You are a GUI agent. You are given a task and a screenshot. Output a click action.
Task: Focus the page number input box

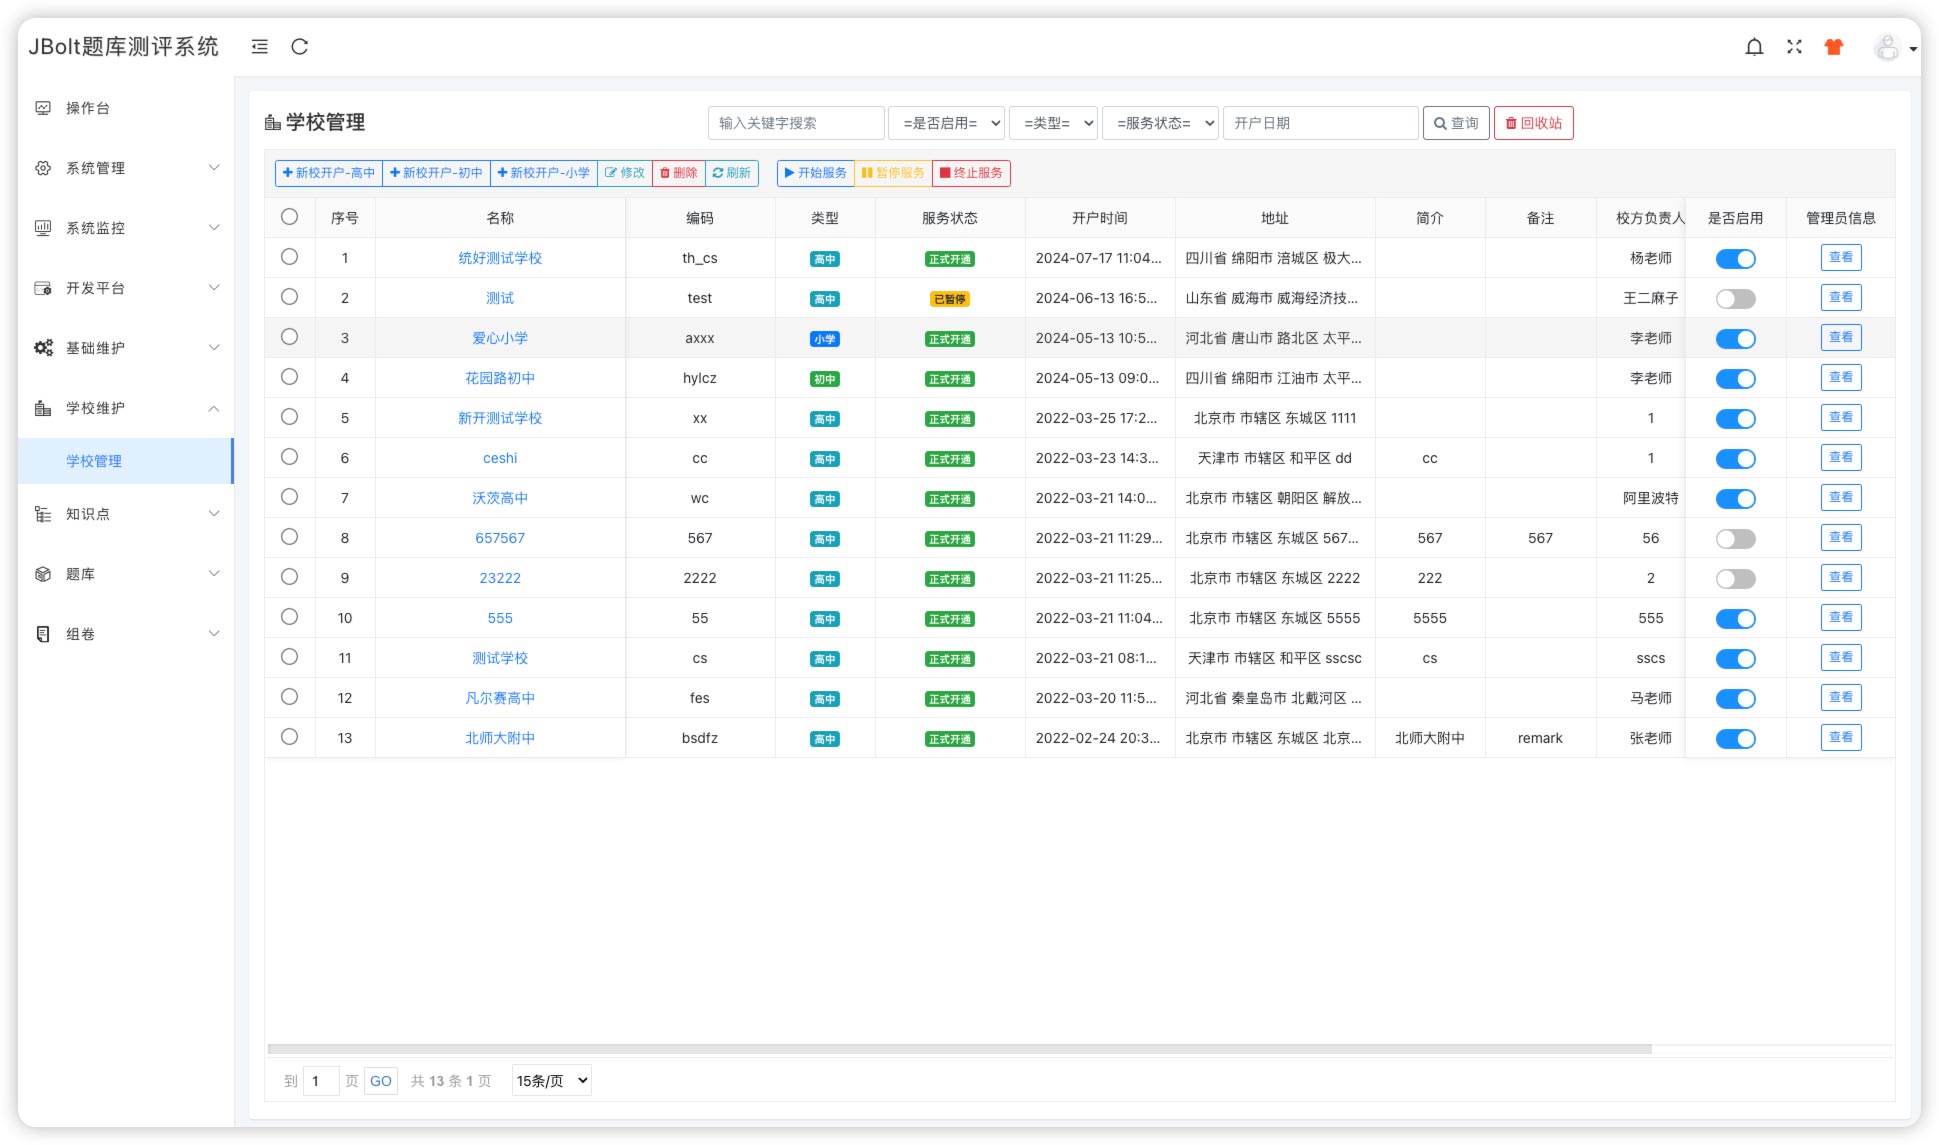point(321,1081)
